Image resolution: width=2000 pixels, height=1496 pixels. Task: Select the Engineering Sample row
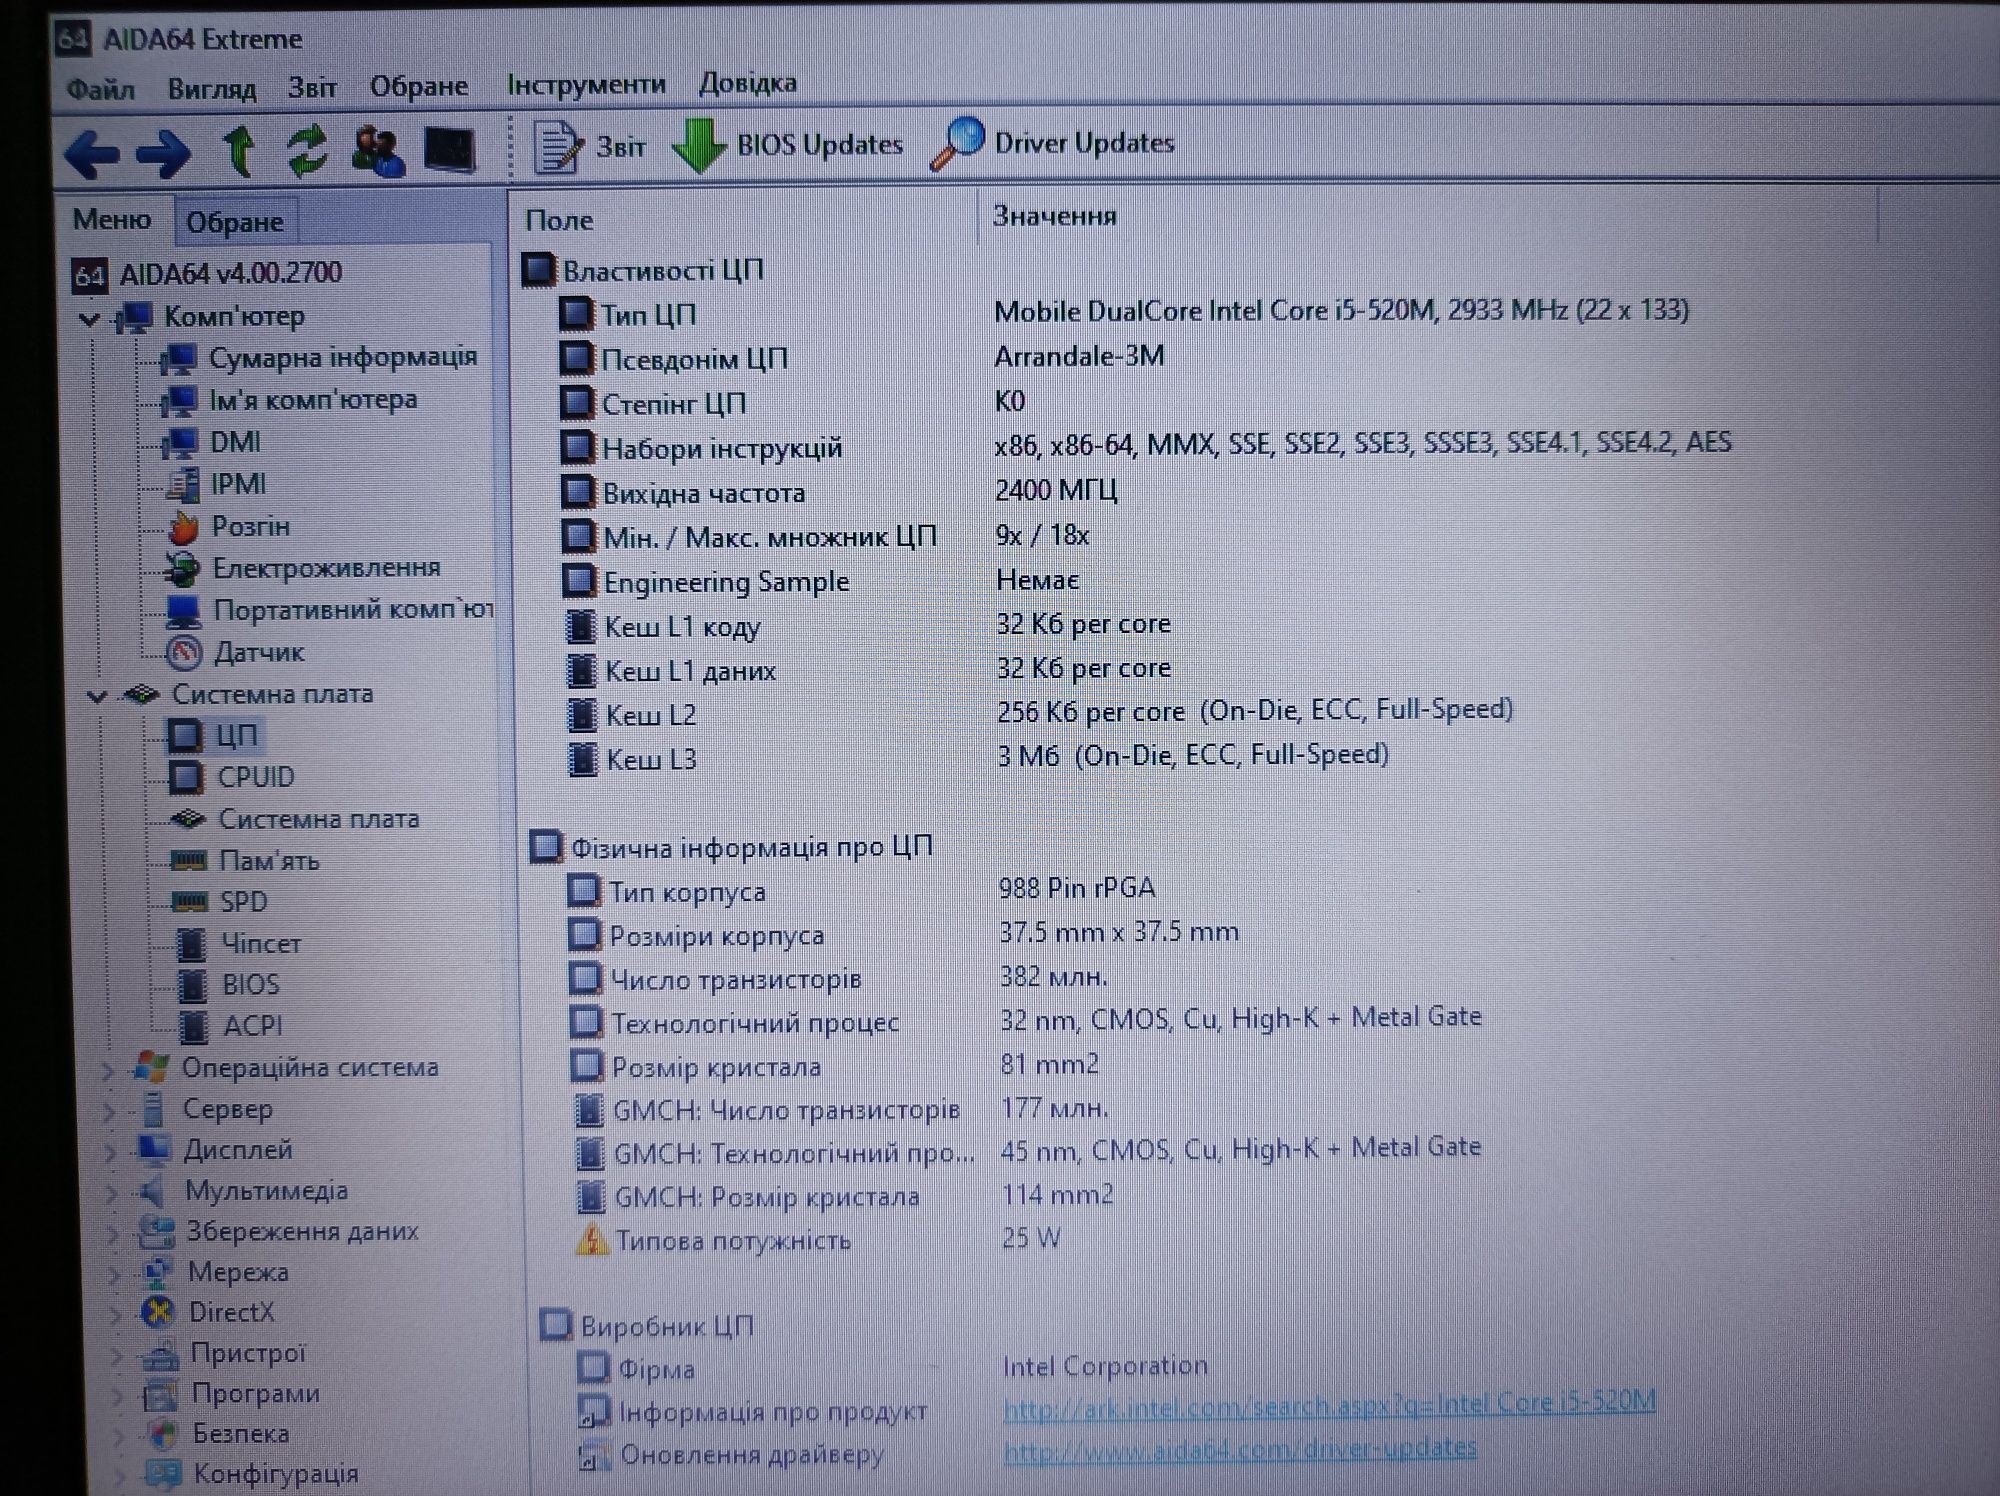pos(820,581)
